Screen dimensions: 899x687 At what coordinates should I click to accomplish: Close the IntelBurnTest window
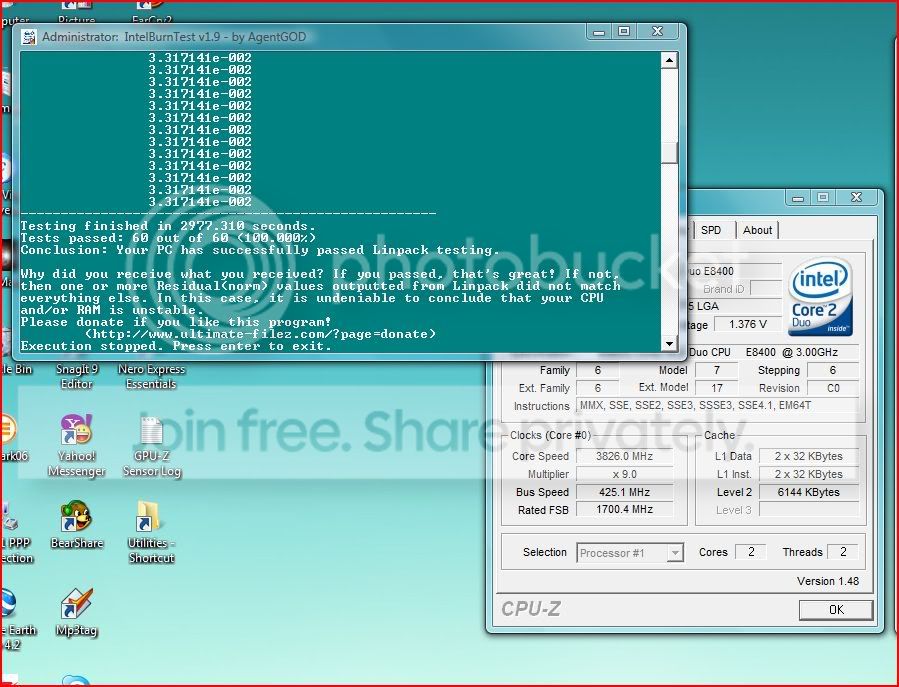click(x=657, y=32)
